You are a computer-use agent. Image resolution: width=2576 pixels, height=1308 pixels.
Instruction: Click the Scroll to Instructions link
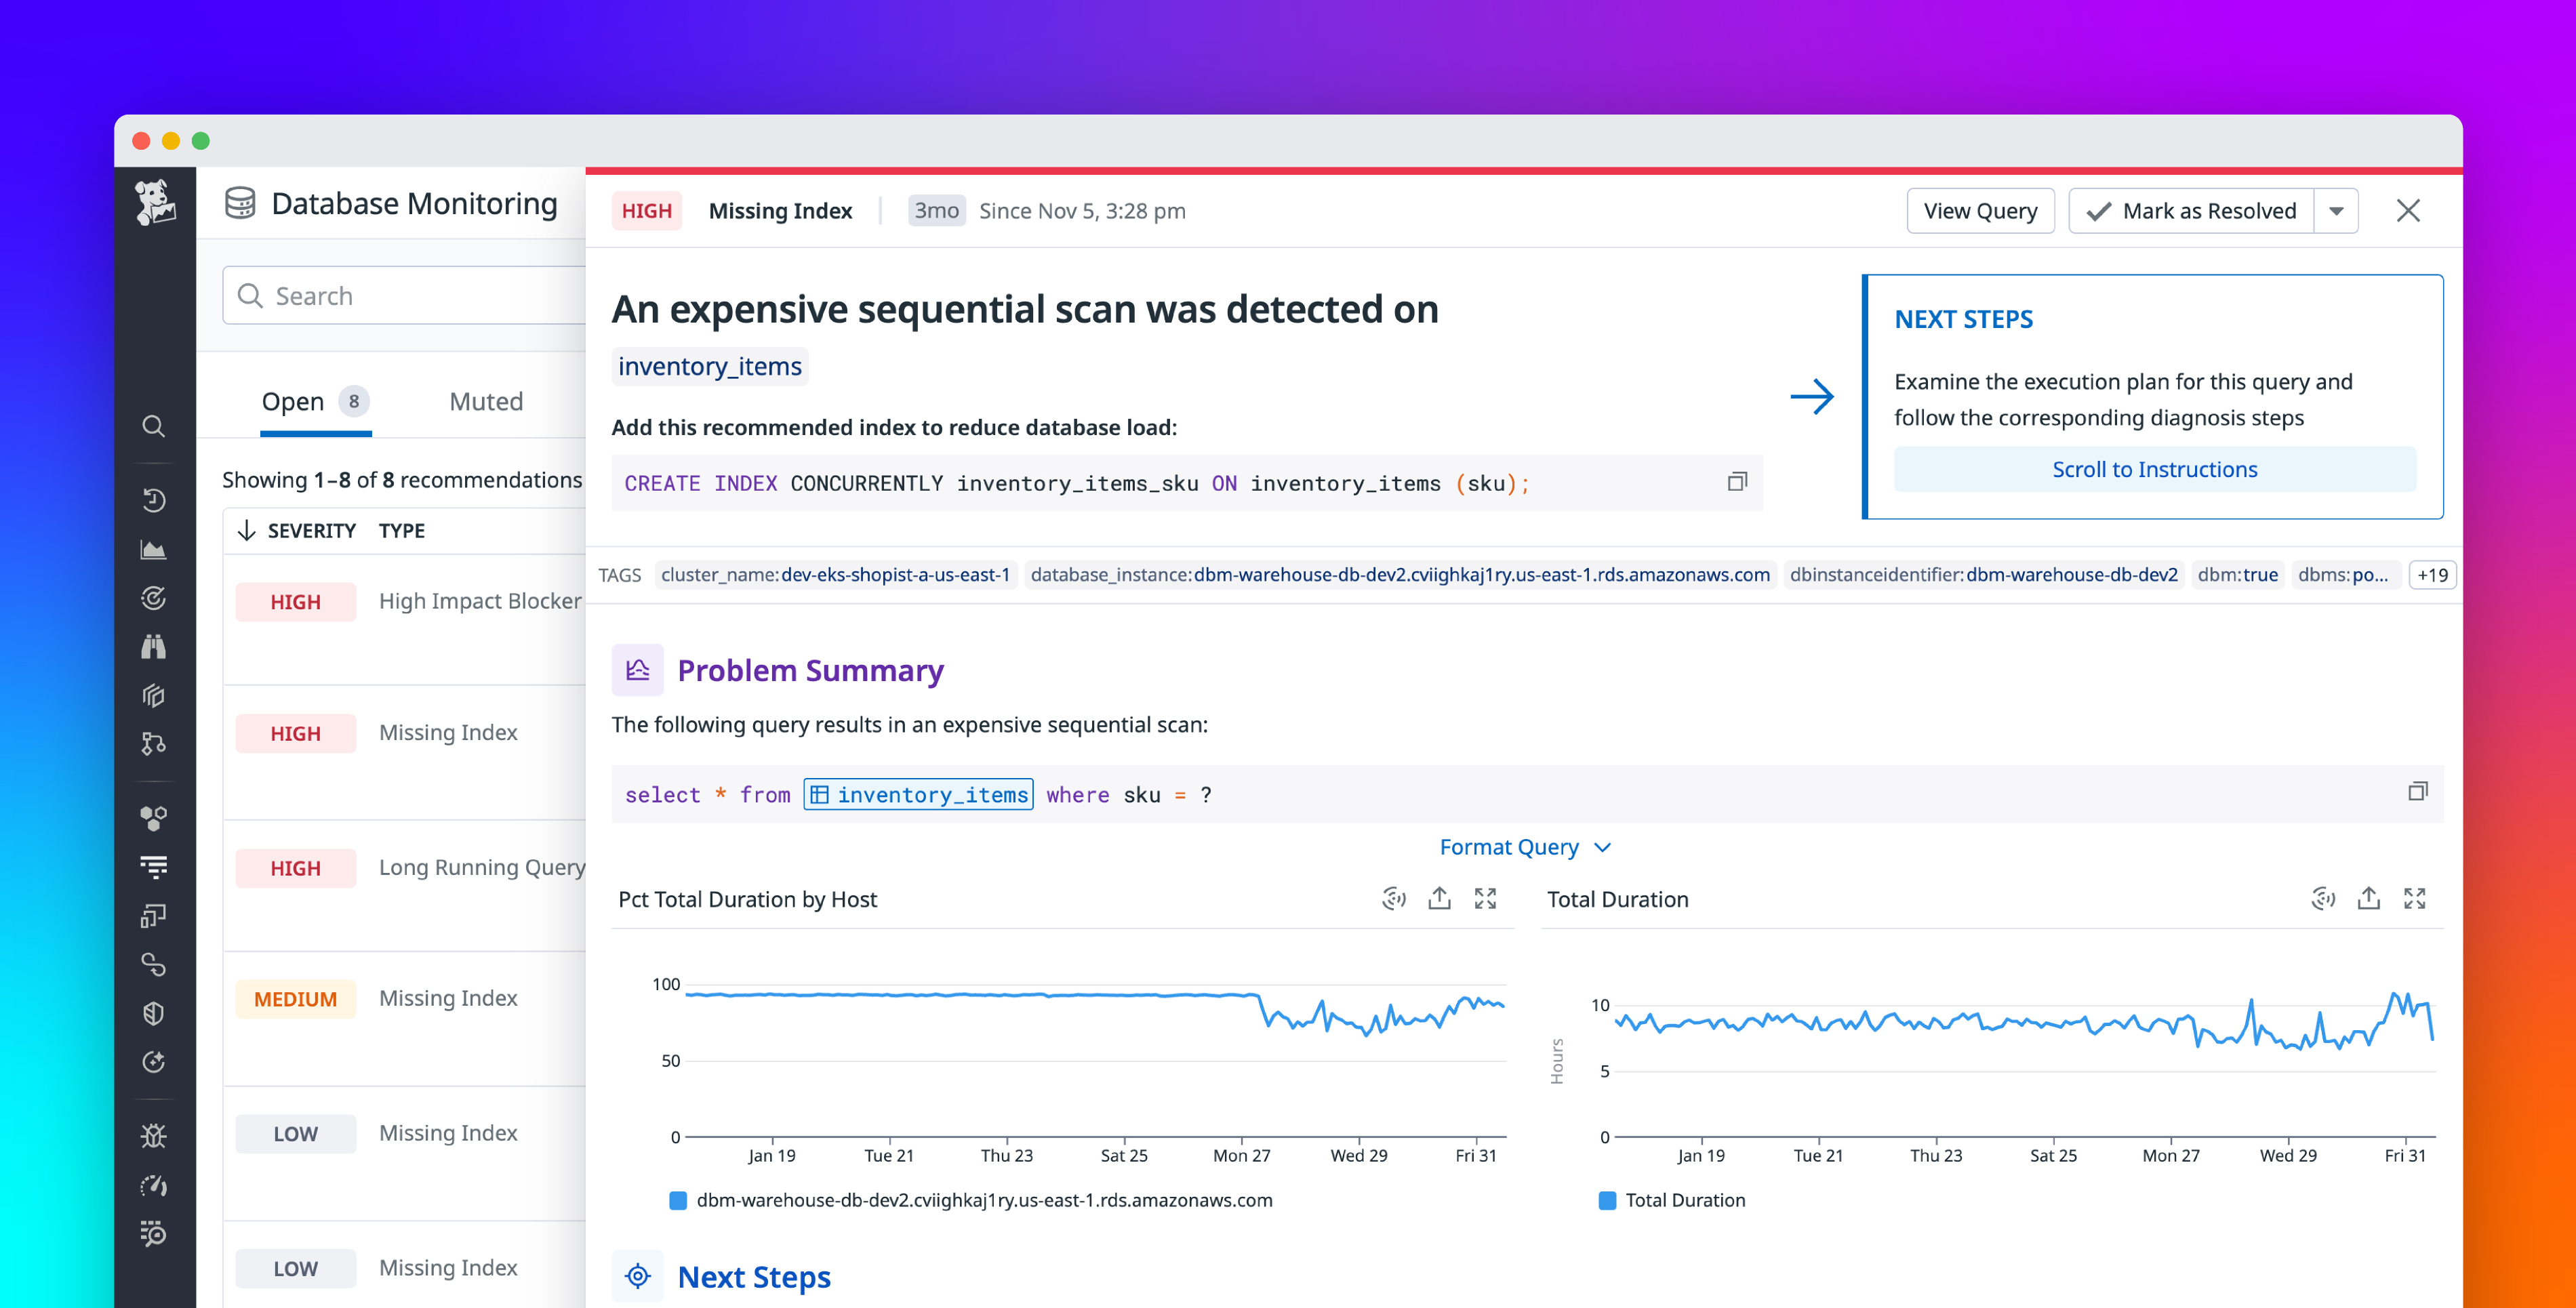tap(2154, 468)
